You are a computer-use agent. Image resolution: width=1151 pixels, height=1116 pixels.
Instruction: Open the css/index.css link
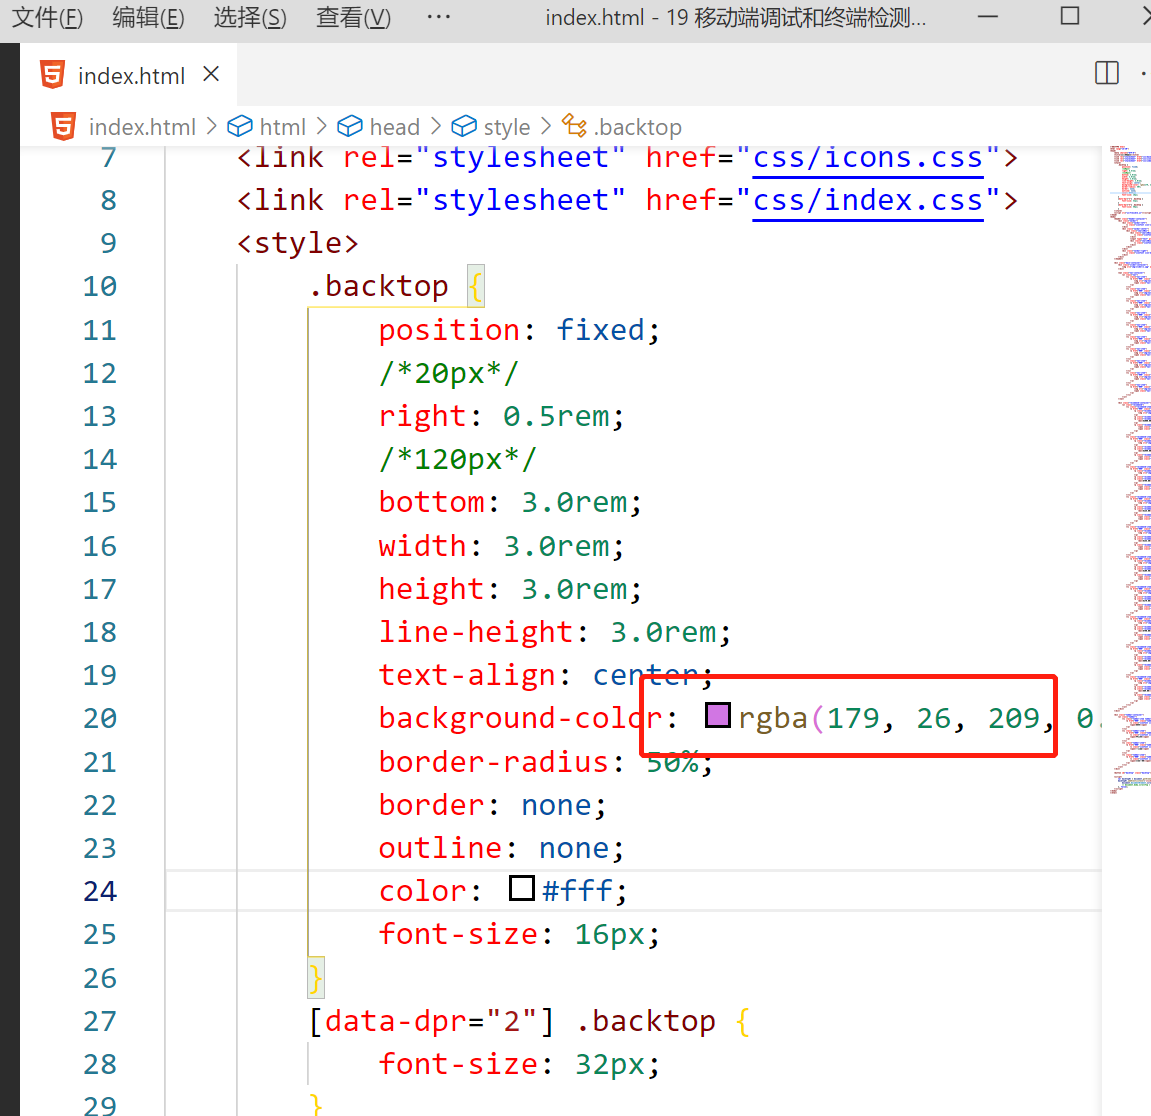tap(868, 200)
